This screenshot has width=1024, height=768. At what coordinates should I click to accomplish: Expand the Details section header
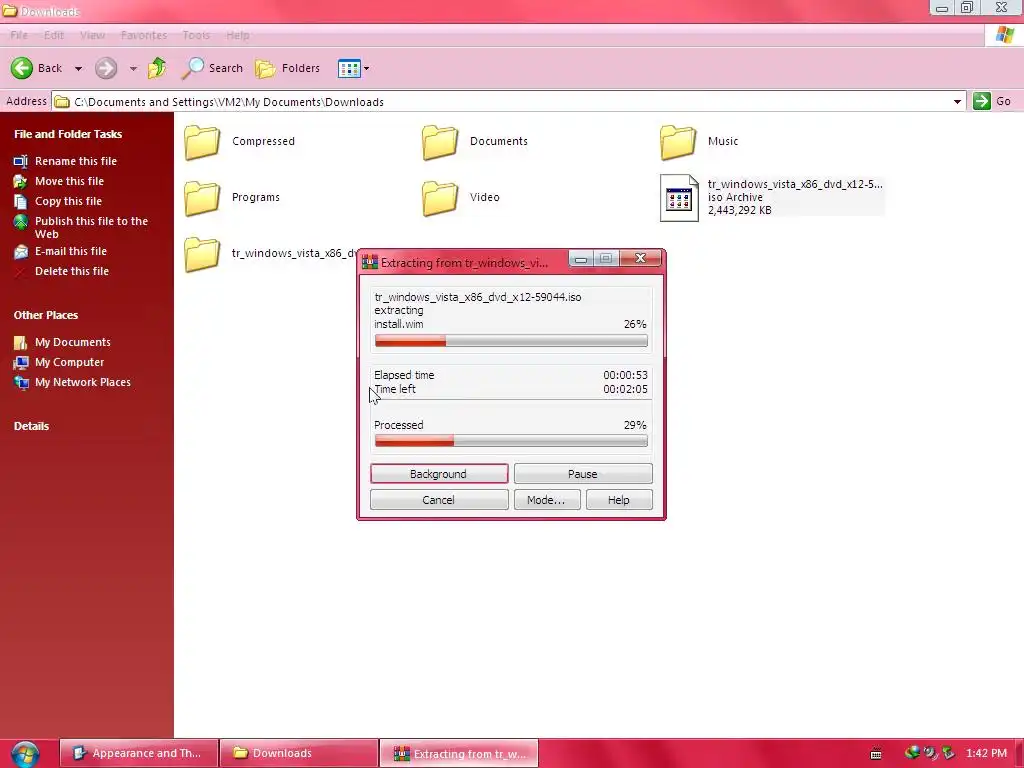pyautogui.click(x=31, y=426)
